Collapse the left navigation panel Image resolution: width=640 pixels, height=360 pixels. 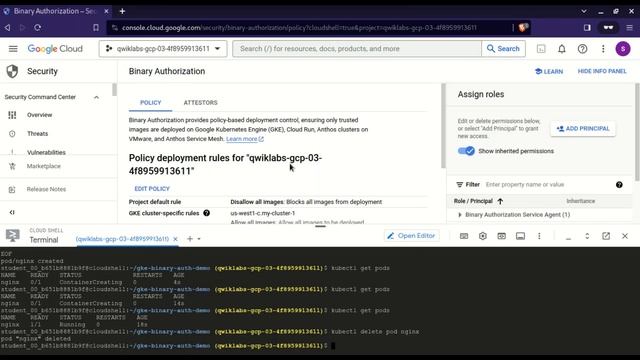[x=12, y=212]
